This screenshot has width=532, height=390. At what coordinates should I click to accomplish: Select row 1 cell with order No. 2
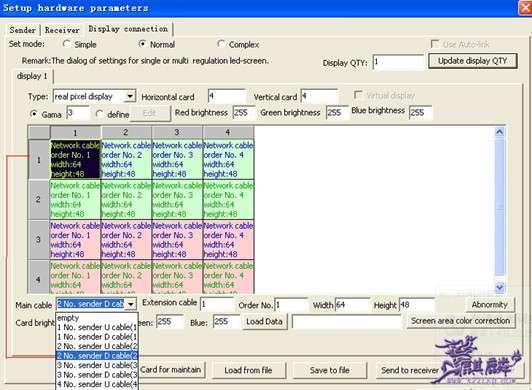coord(126,160)
